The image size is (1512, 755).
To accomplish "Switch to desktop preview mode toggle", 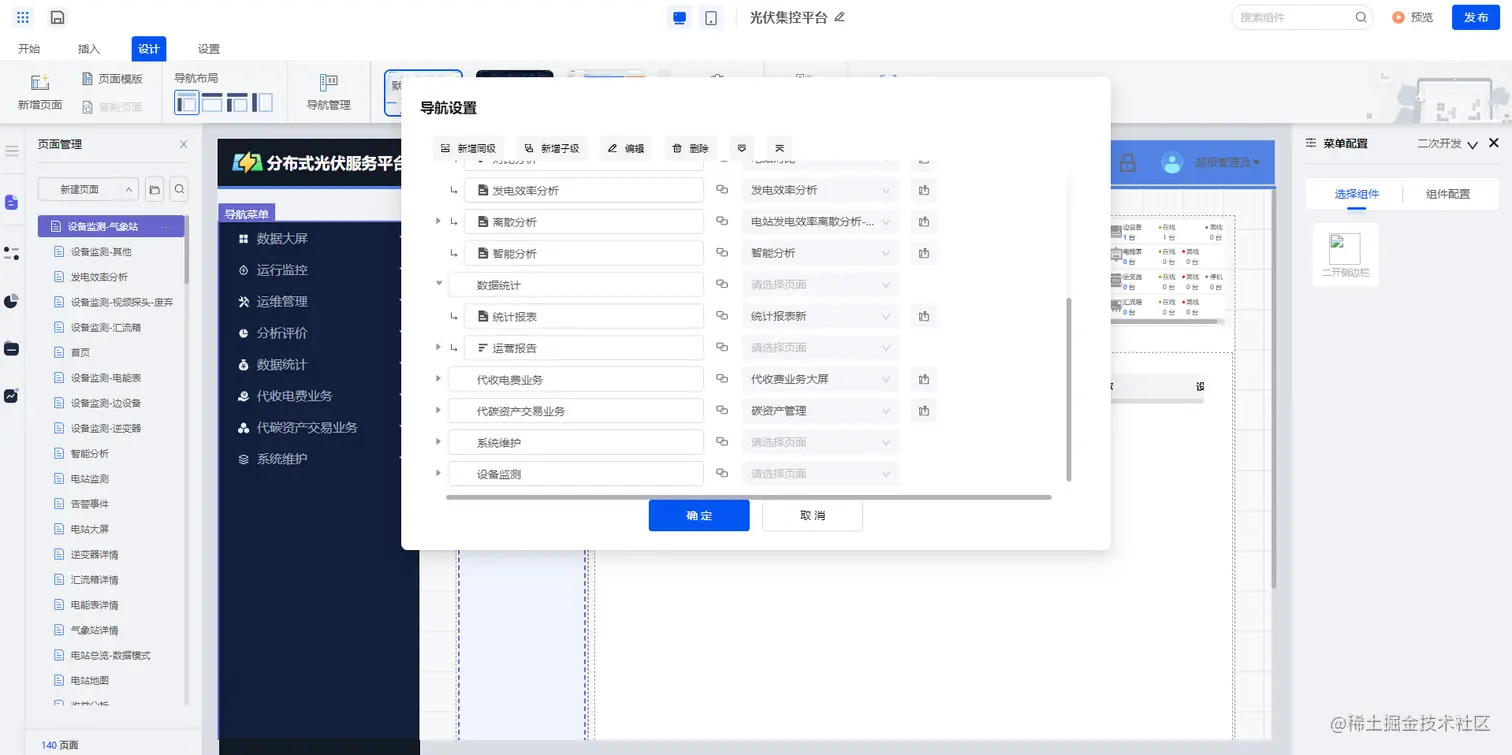I will click(679, 17).
